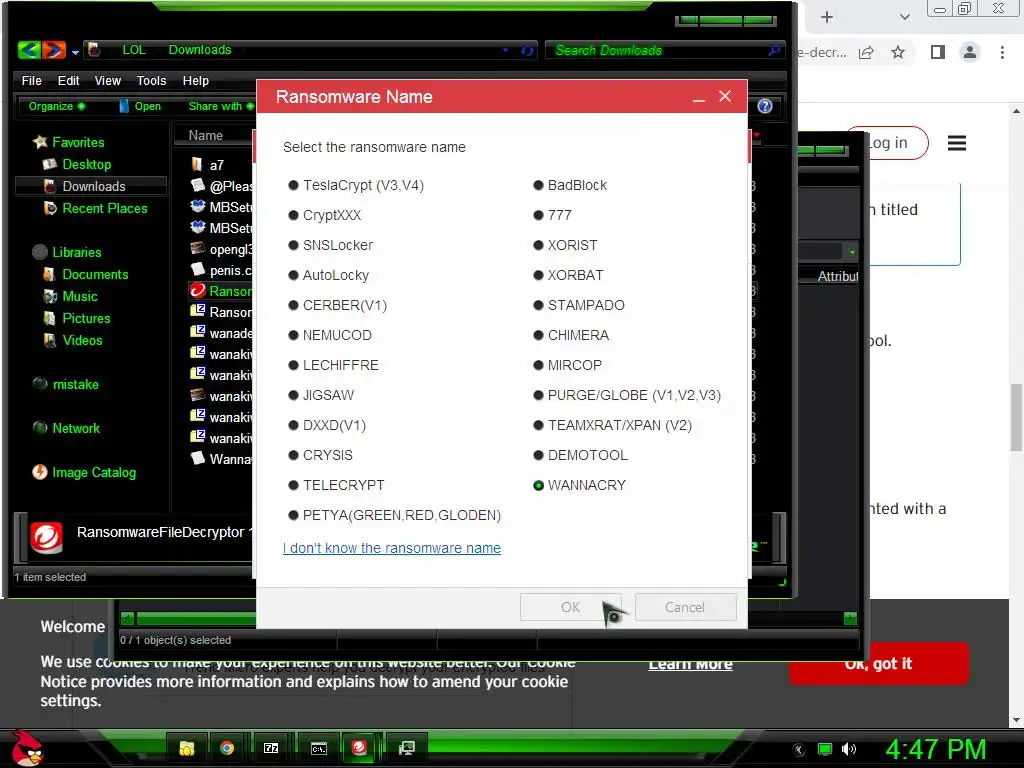Choose the BadBlock option
This screenshot has width=1024, height=768.
570,185
